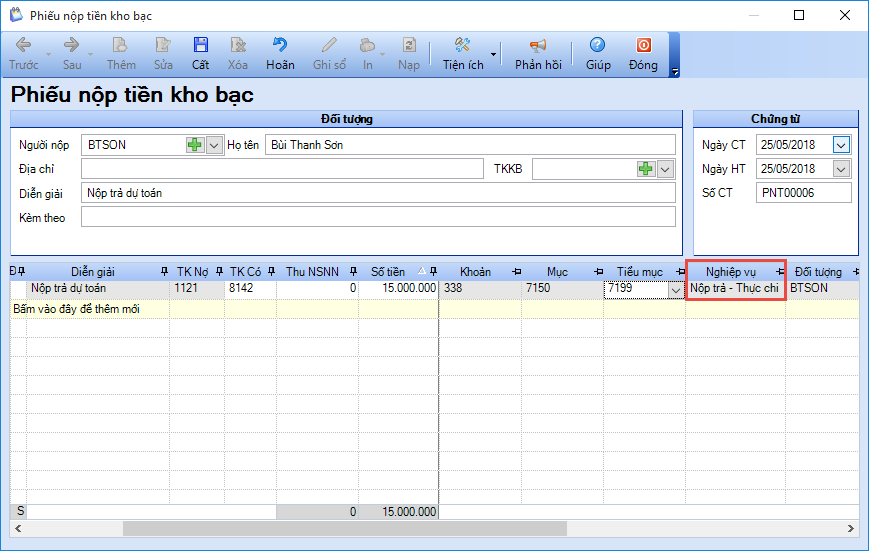
Task: Click the Ghi sổ post icon
Action: (x=329, y=54)
